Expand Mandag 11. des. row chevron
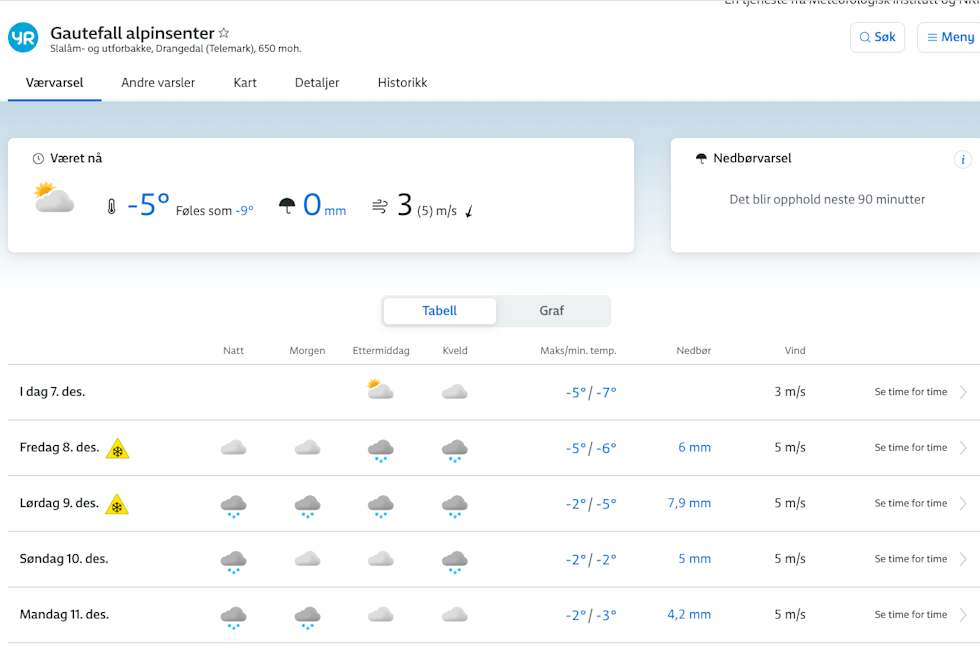The height and width of the screenshot is (650, 980). (x=963, y=614)
